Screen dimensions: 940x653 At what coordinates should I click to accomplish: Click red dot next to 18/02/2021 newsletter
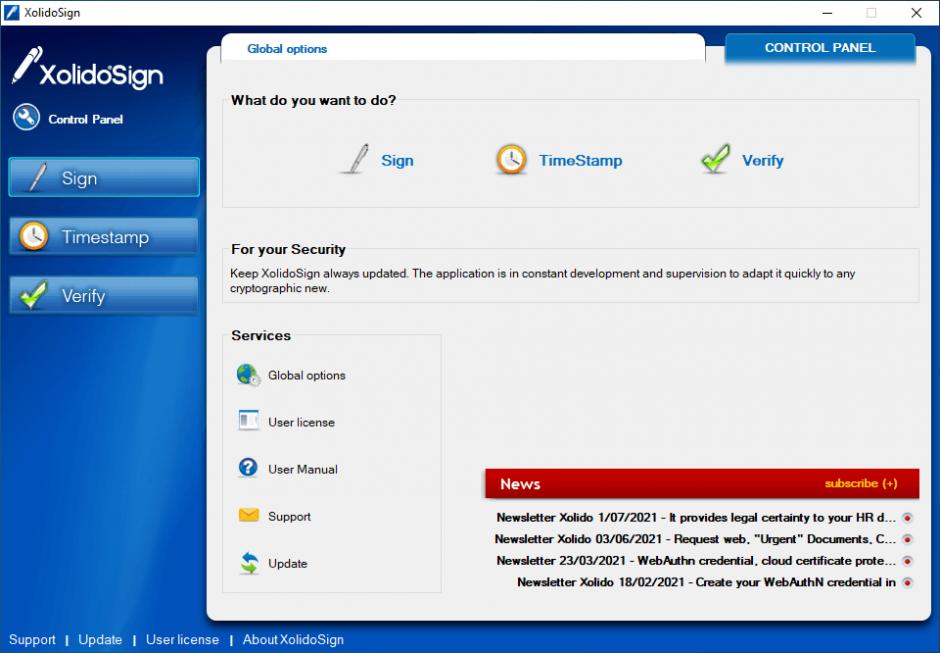908,582
